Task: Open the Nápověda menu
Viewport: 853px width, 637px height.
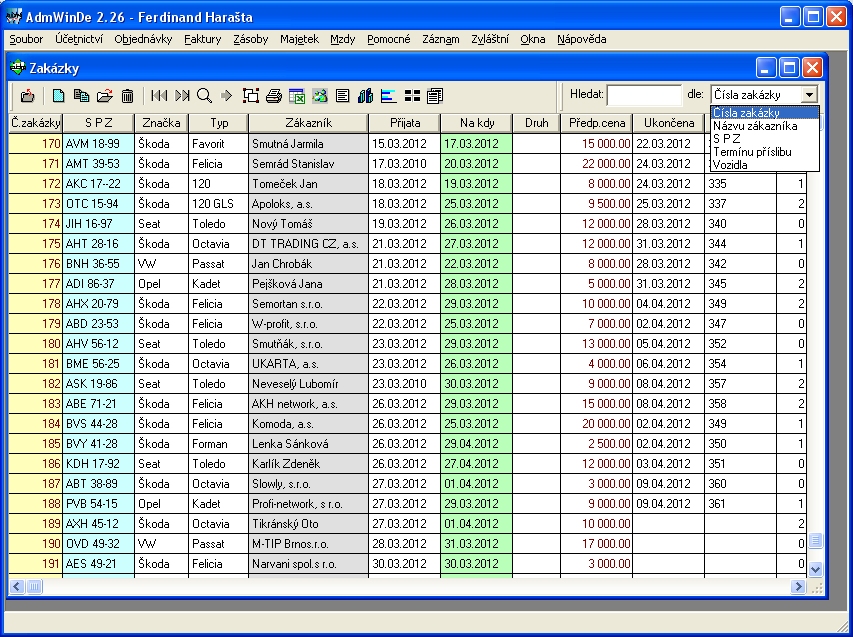Action: [x=582, y=39]
